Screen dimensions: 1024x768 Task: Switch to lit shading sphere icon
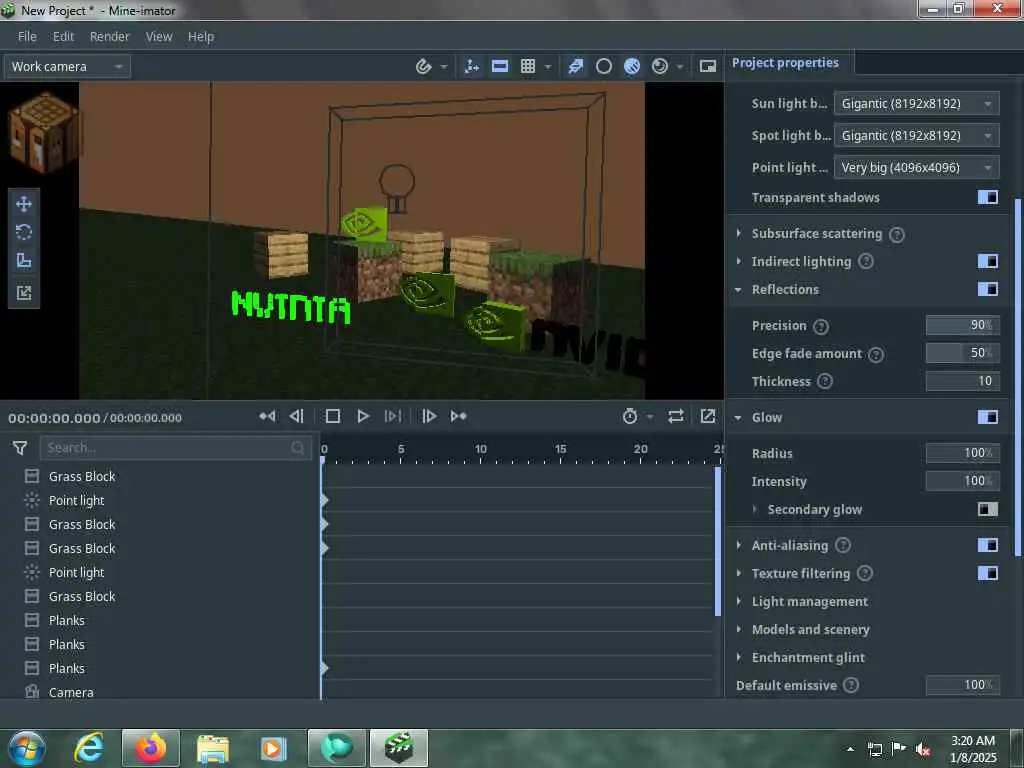632,66
